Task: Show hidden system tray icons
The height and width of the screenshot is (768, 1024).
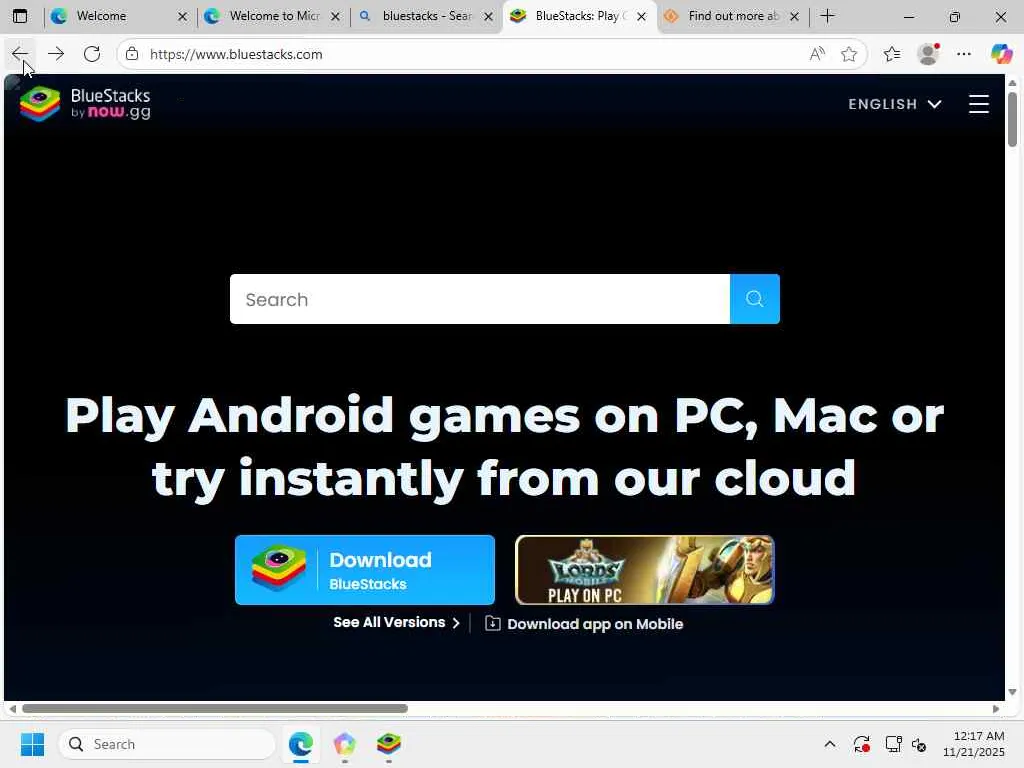Action: coord(829,744)
